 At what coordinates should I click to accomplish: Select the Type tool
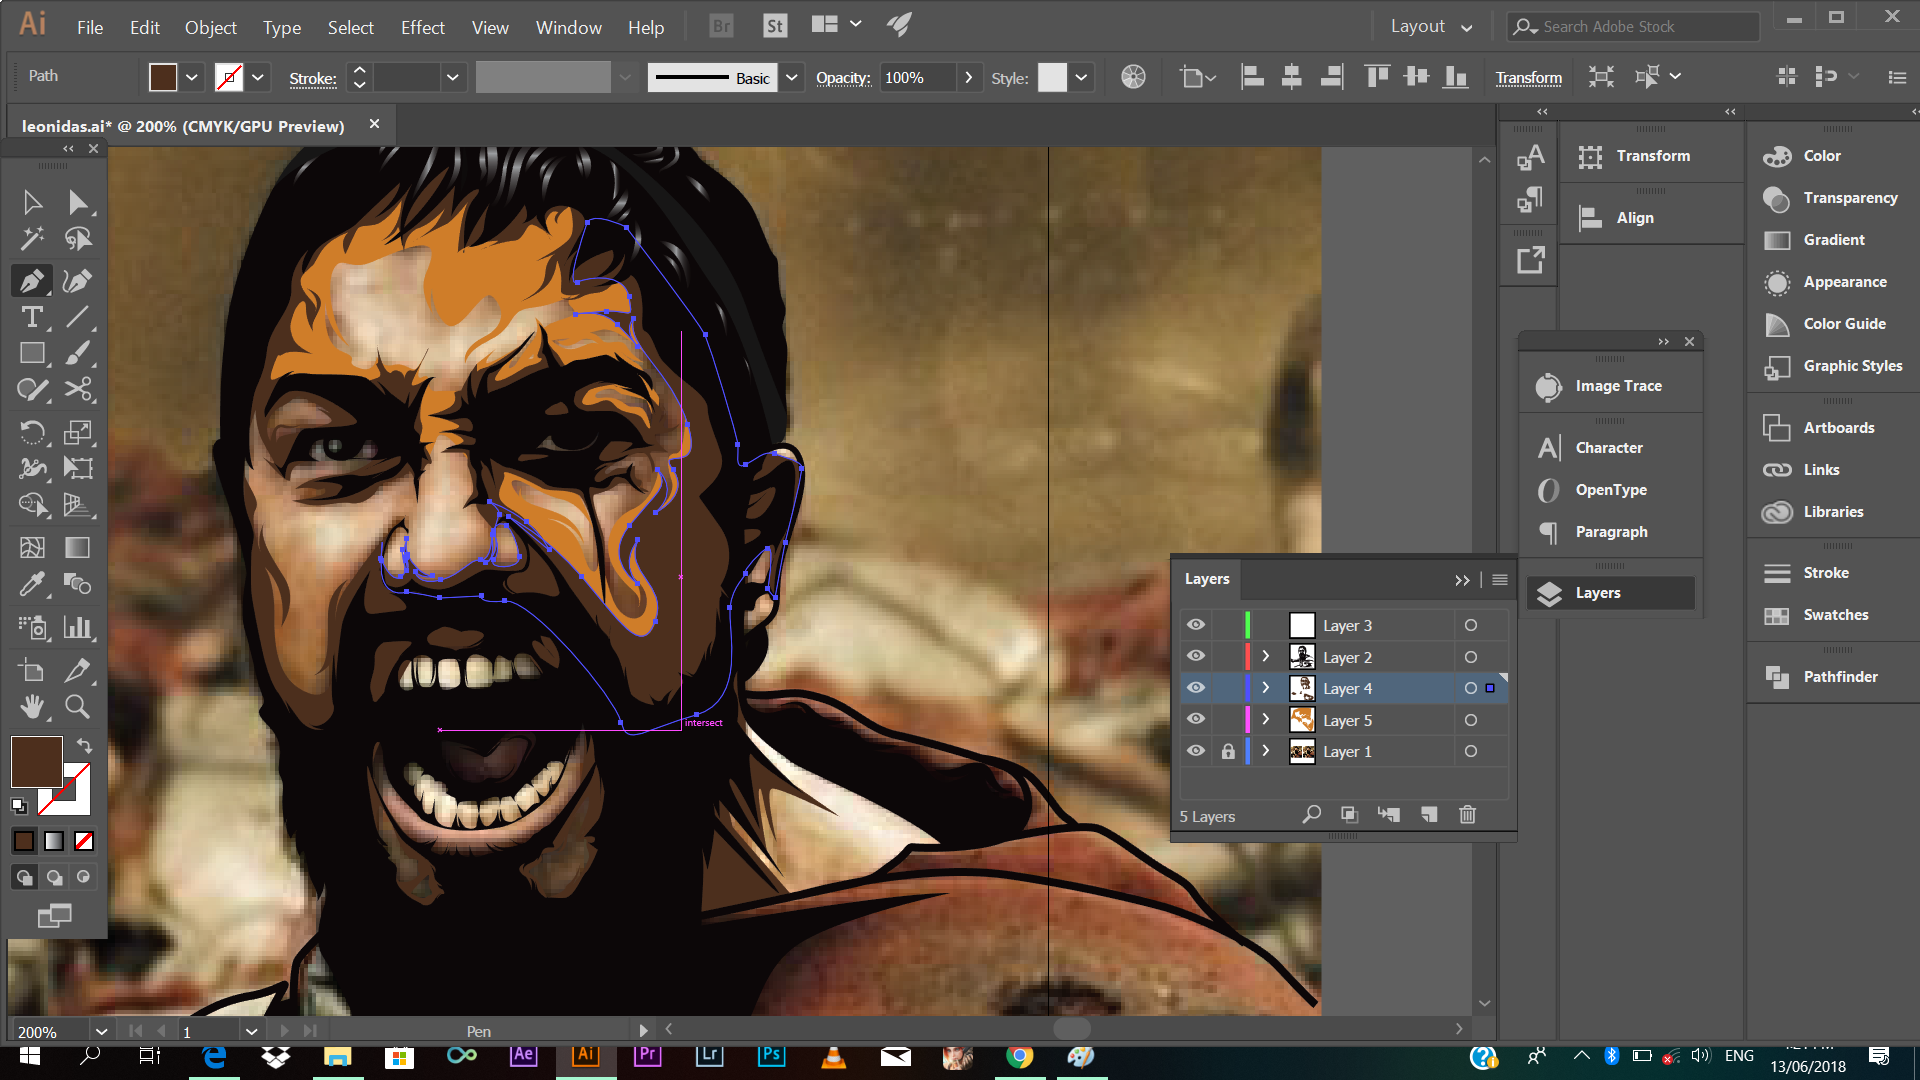tap(32, 318)
